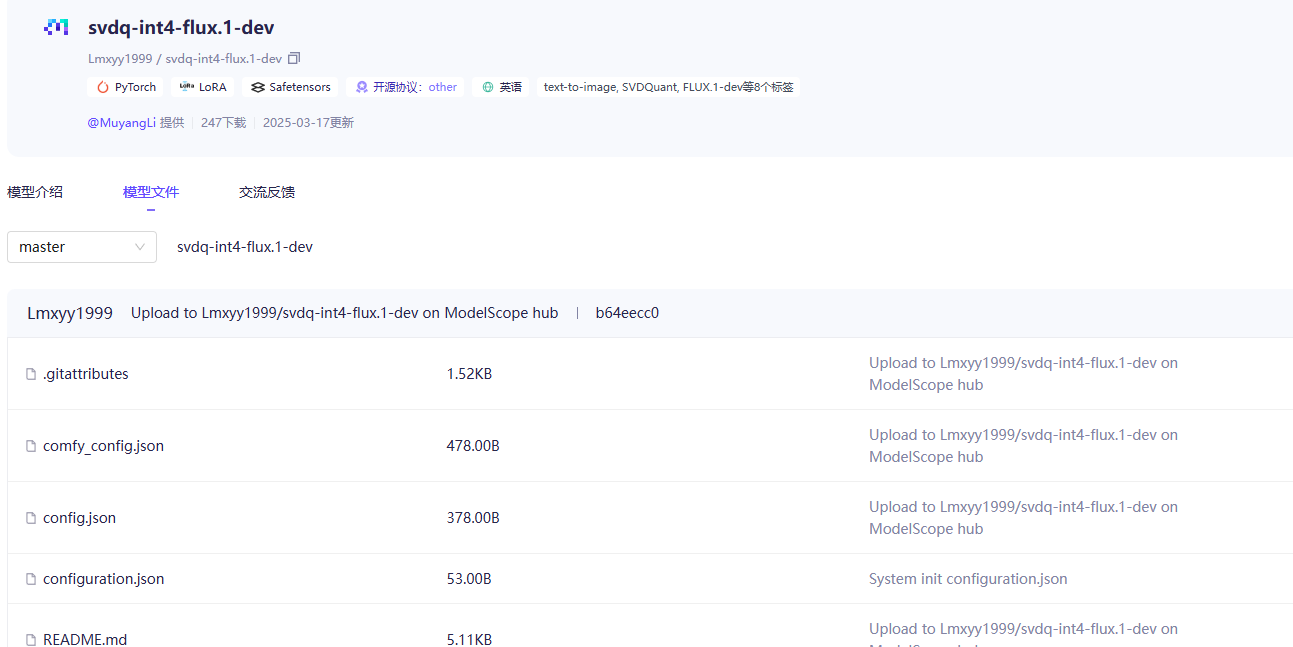Click the 478.00B file size

coord(473,446)
